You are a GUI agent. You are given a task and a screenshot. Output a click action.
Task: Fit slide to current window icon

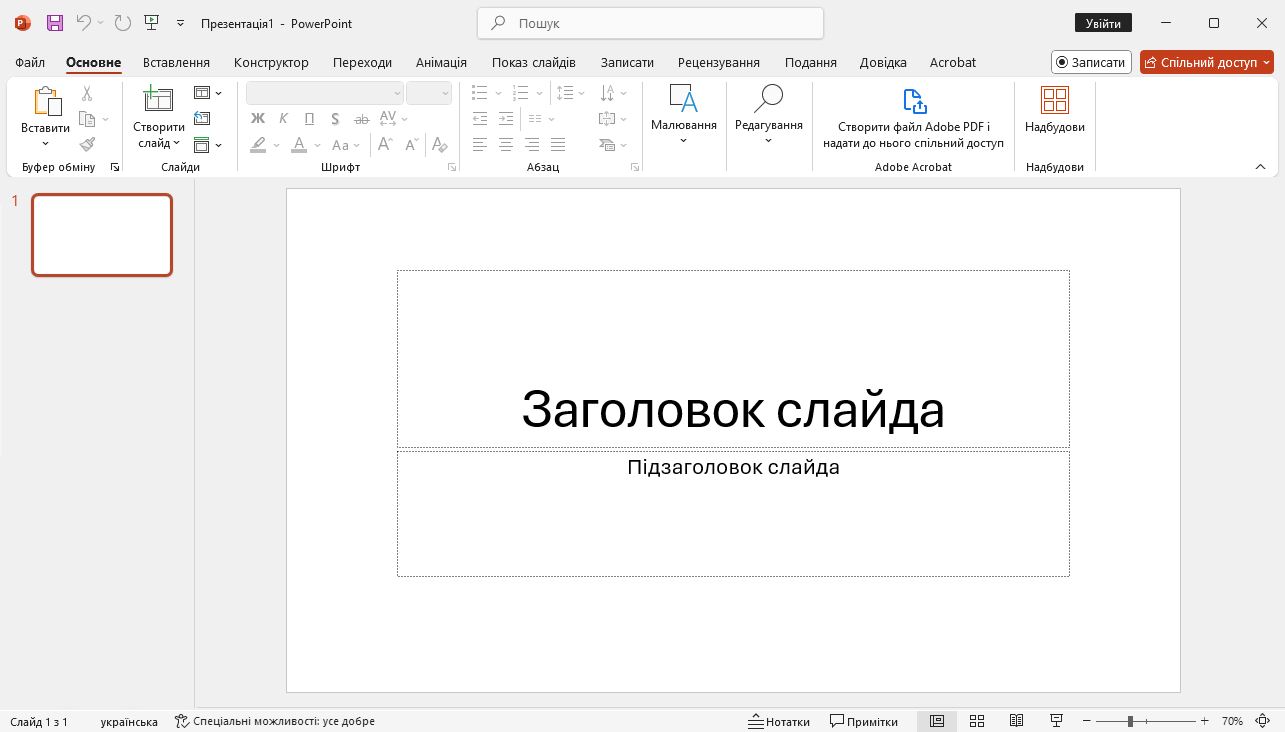pos(1261,721)
